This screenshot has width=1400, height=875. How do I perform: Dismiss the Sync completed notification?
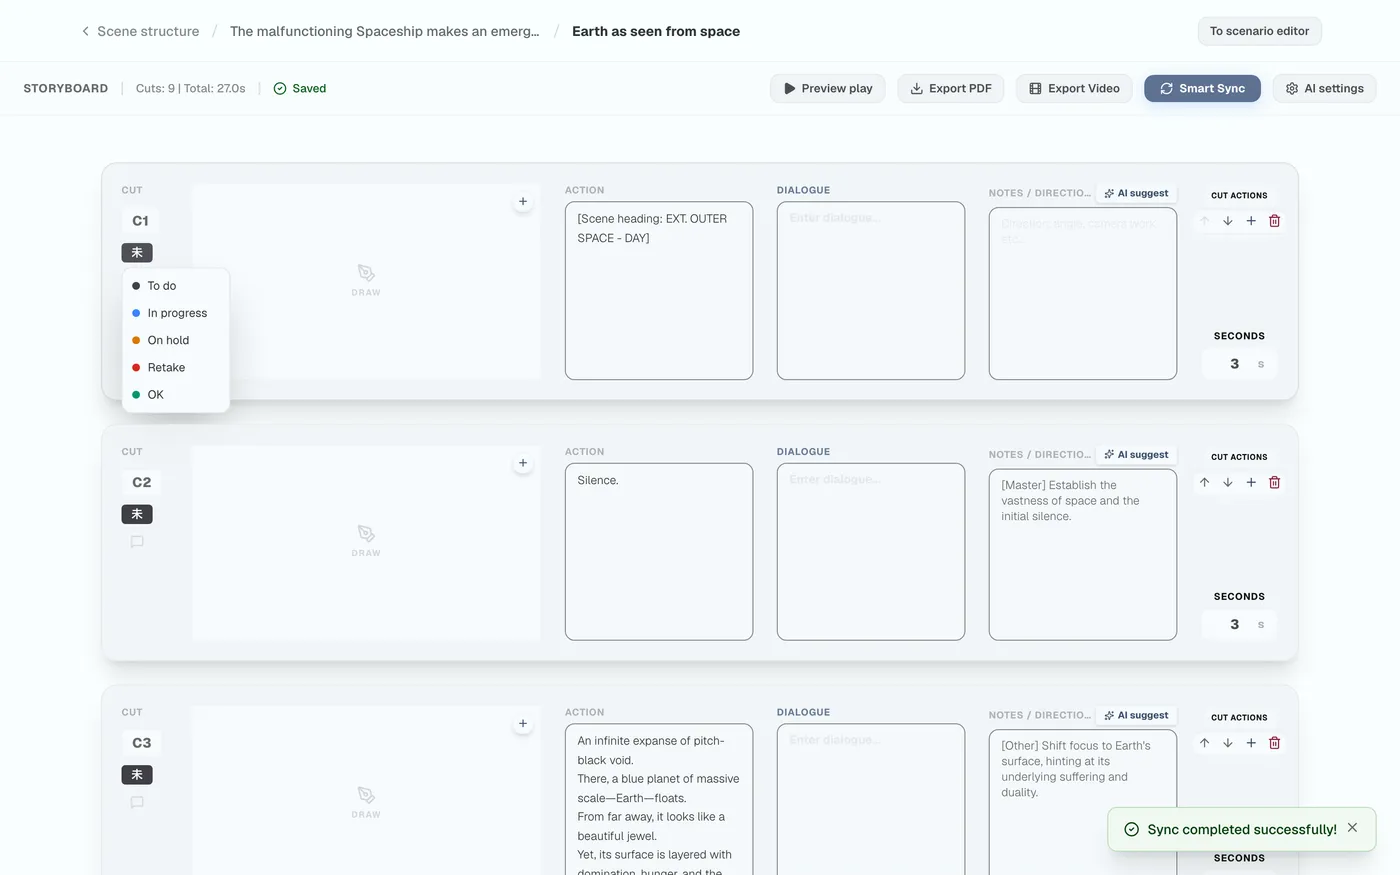click(x=1352, y=828)
